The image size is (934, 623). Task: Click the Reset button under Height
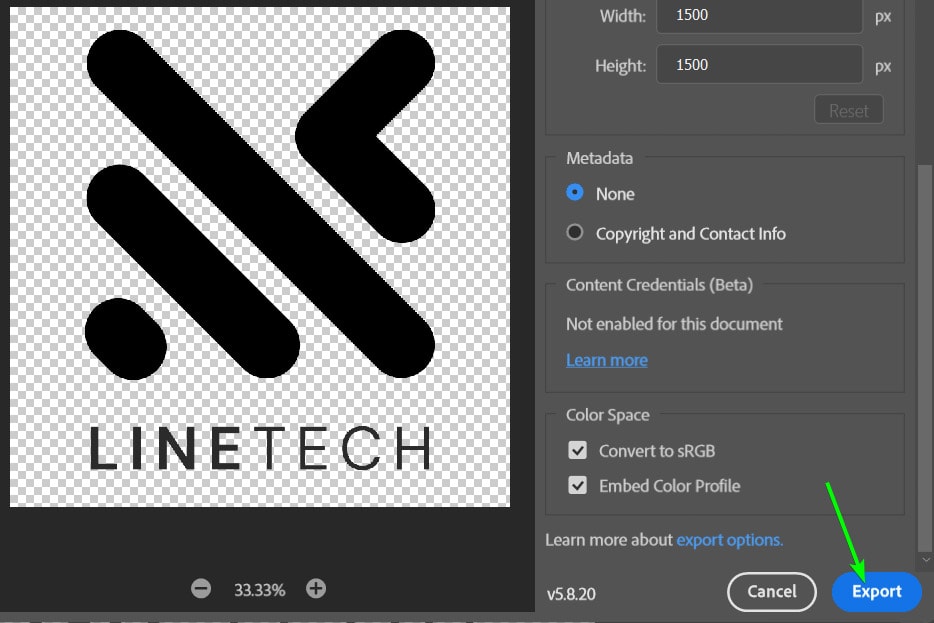point(848,110)
